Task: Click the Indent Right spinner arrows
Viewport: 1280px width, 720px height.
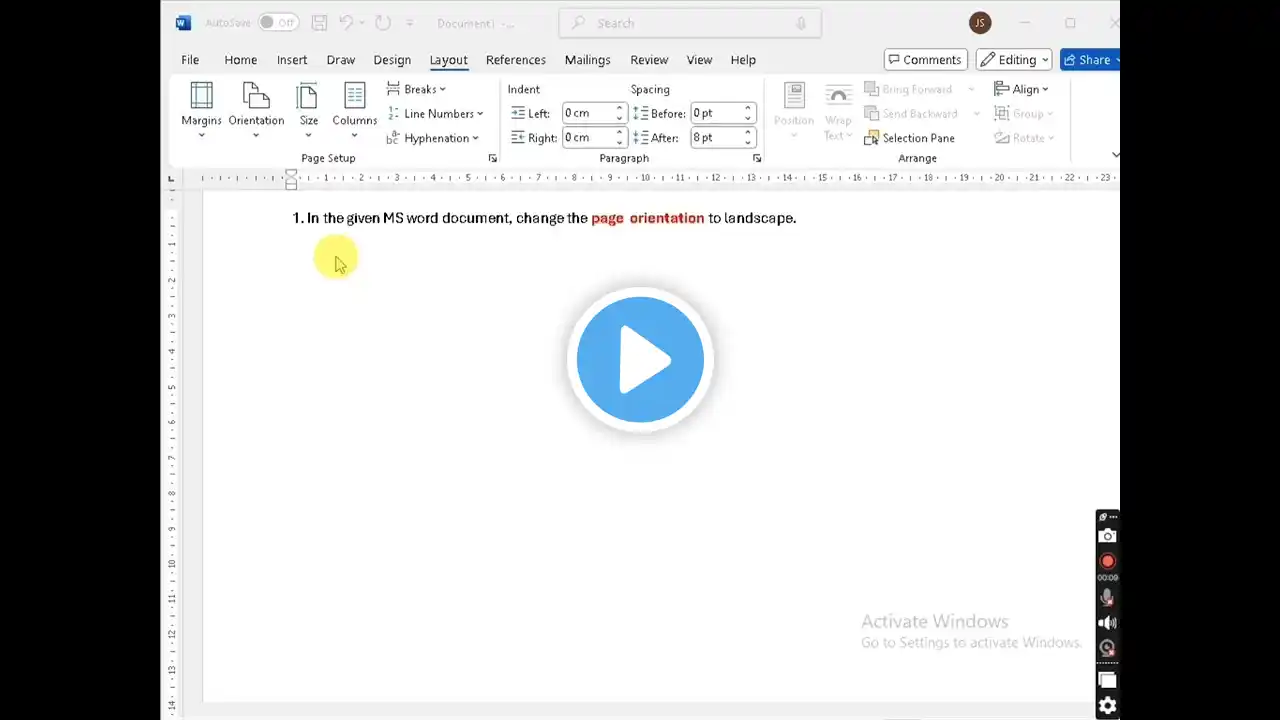Action: tap(620, 137)
